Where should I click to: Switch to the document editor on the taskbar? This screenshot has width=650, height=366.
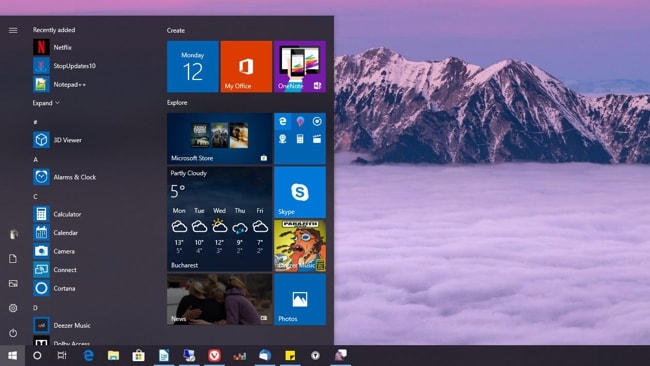pyautogui.click(x=164, y=356)
